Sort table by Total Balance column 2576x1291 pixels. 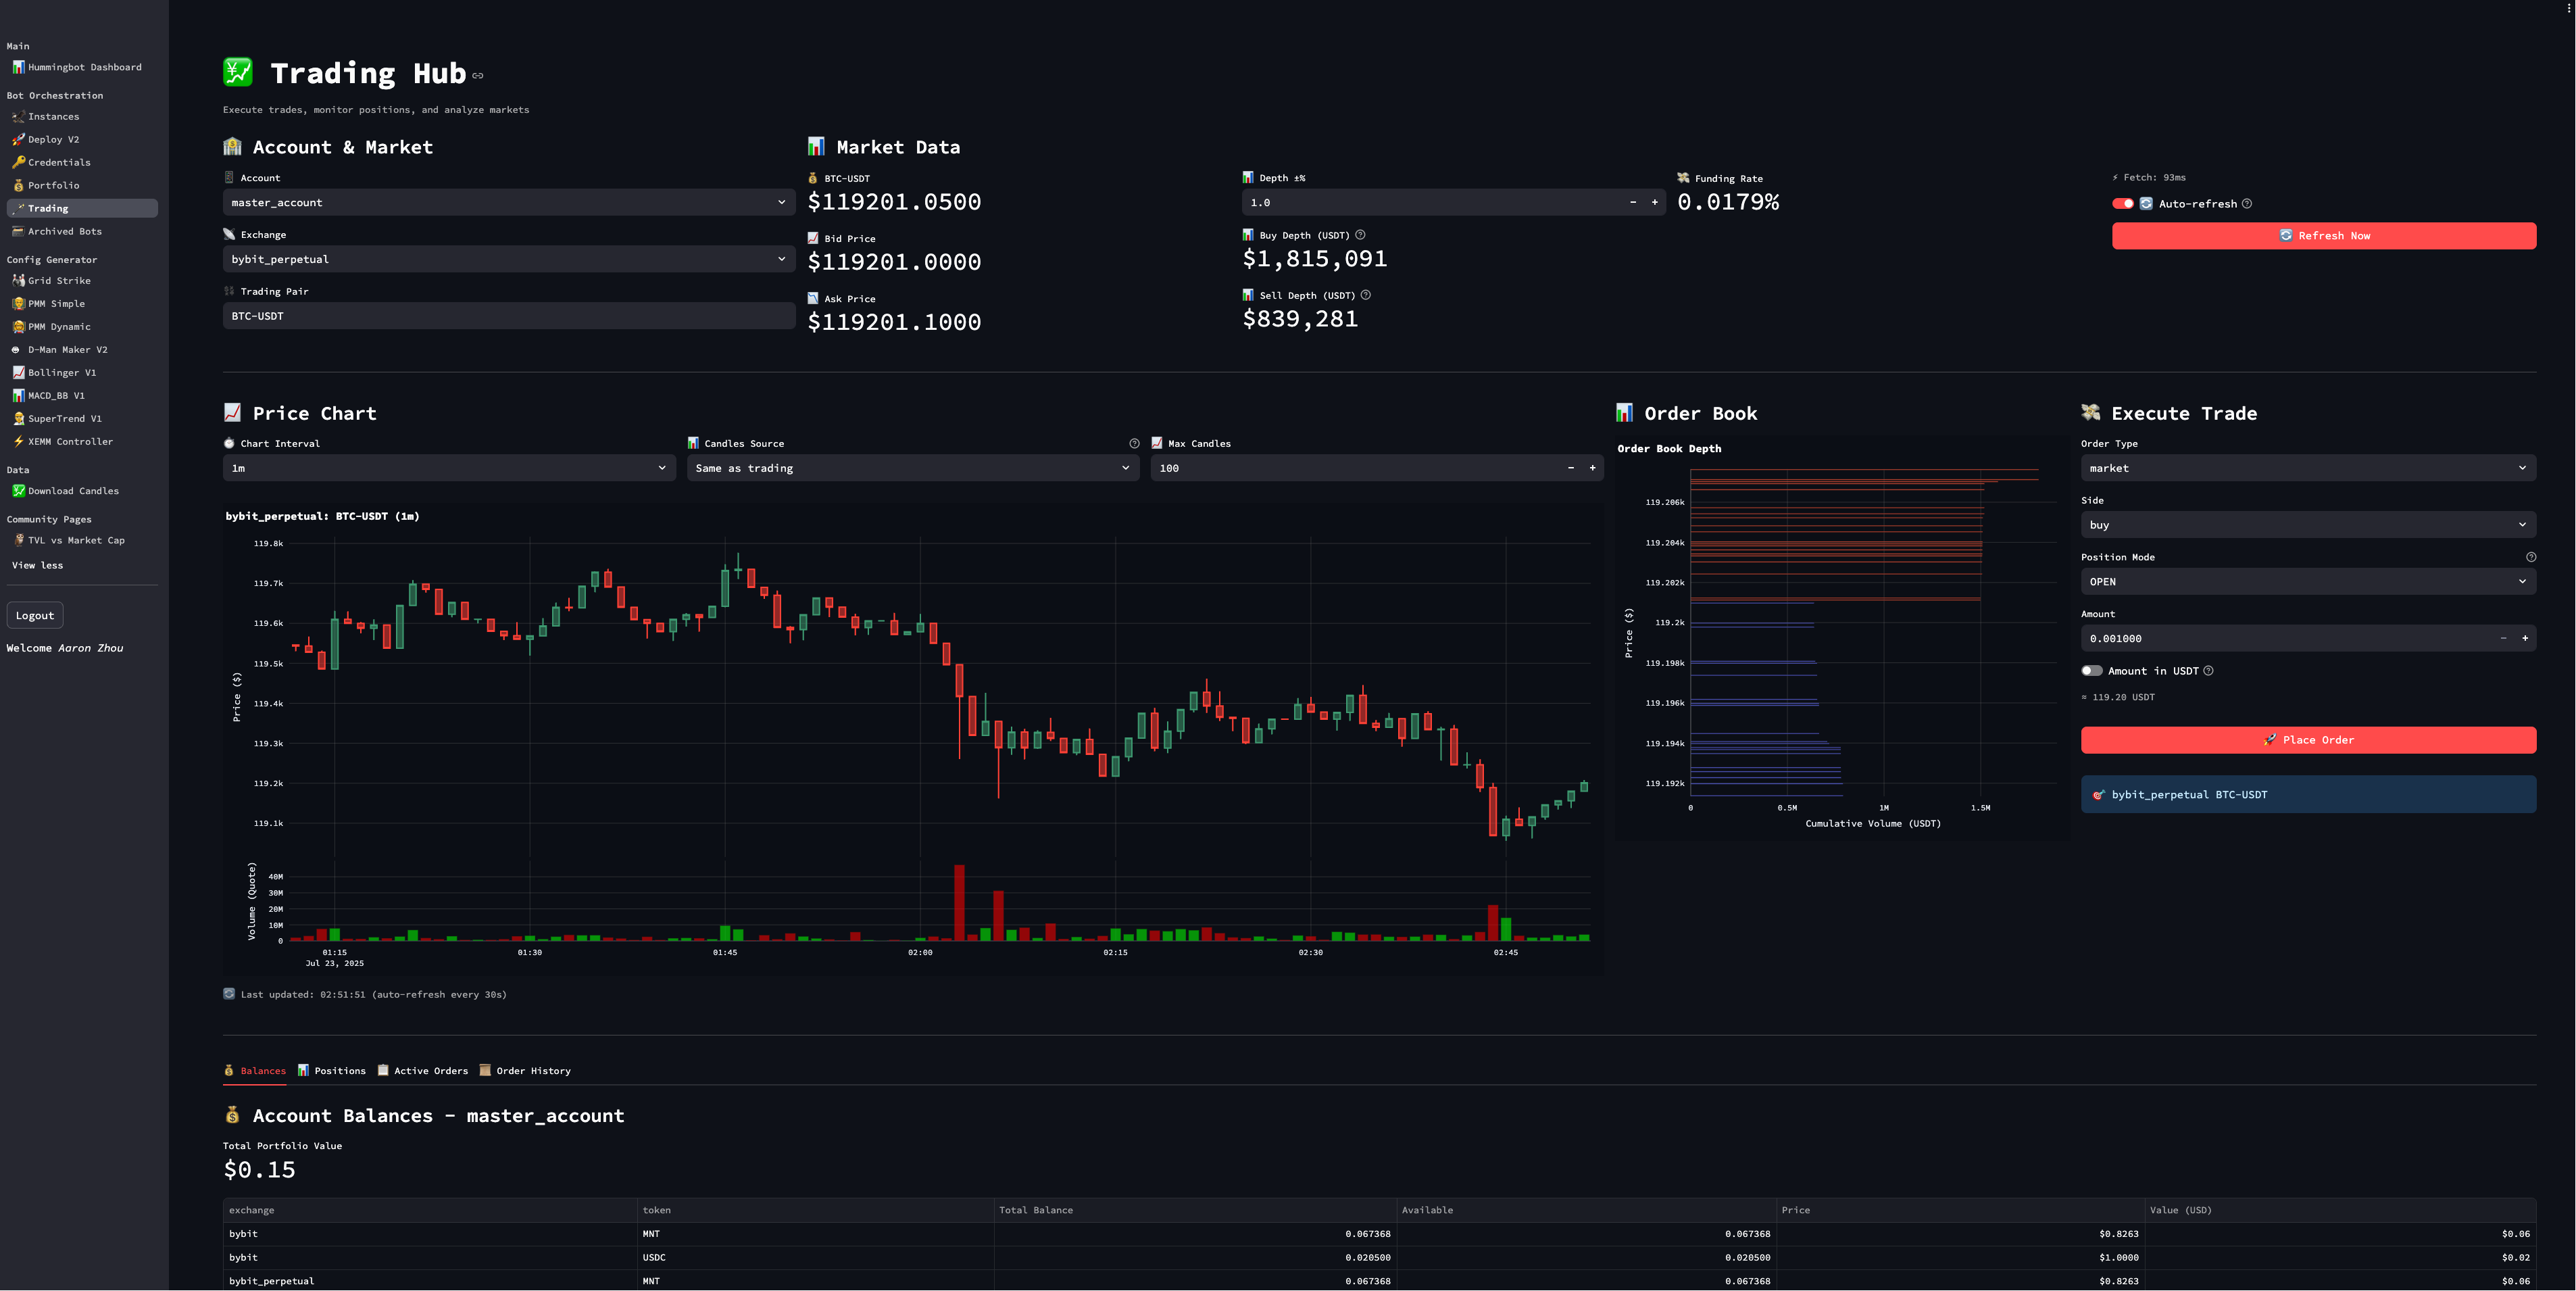(x=1195, y=1210)
